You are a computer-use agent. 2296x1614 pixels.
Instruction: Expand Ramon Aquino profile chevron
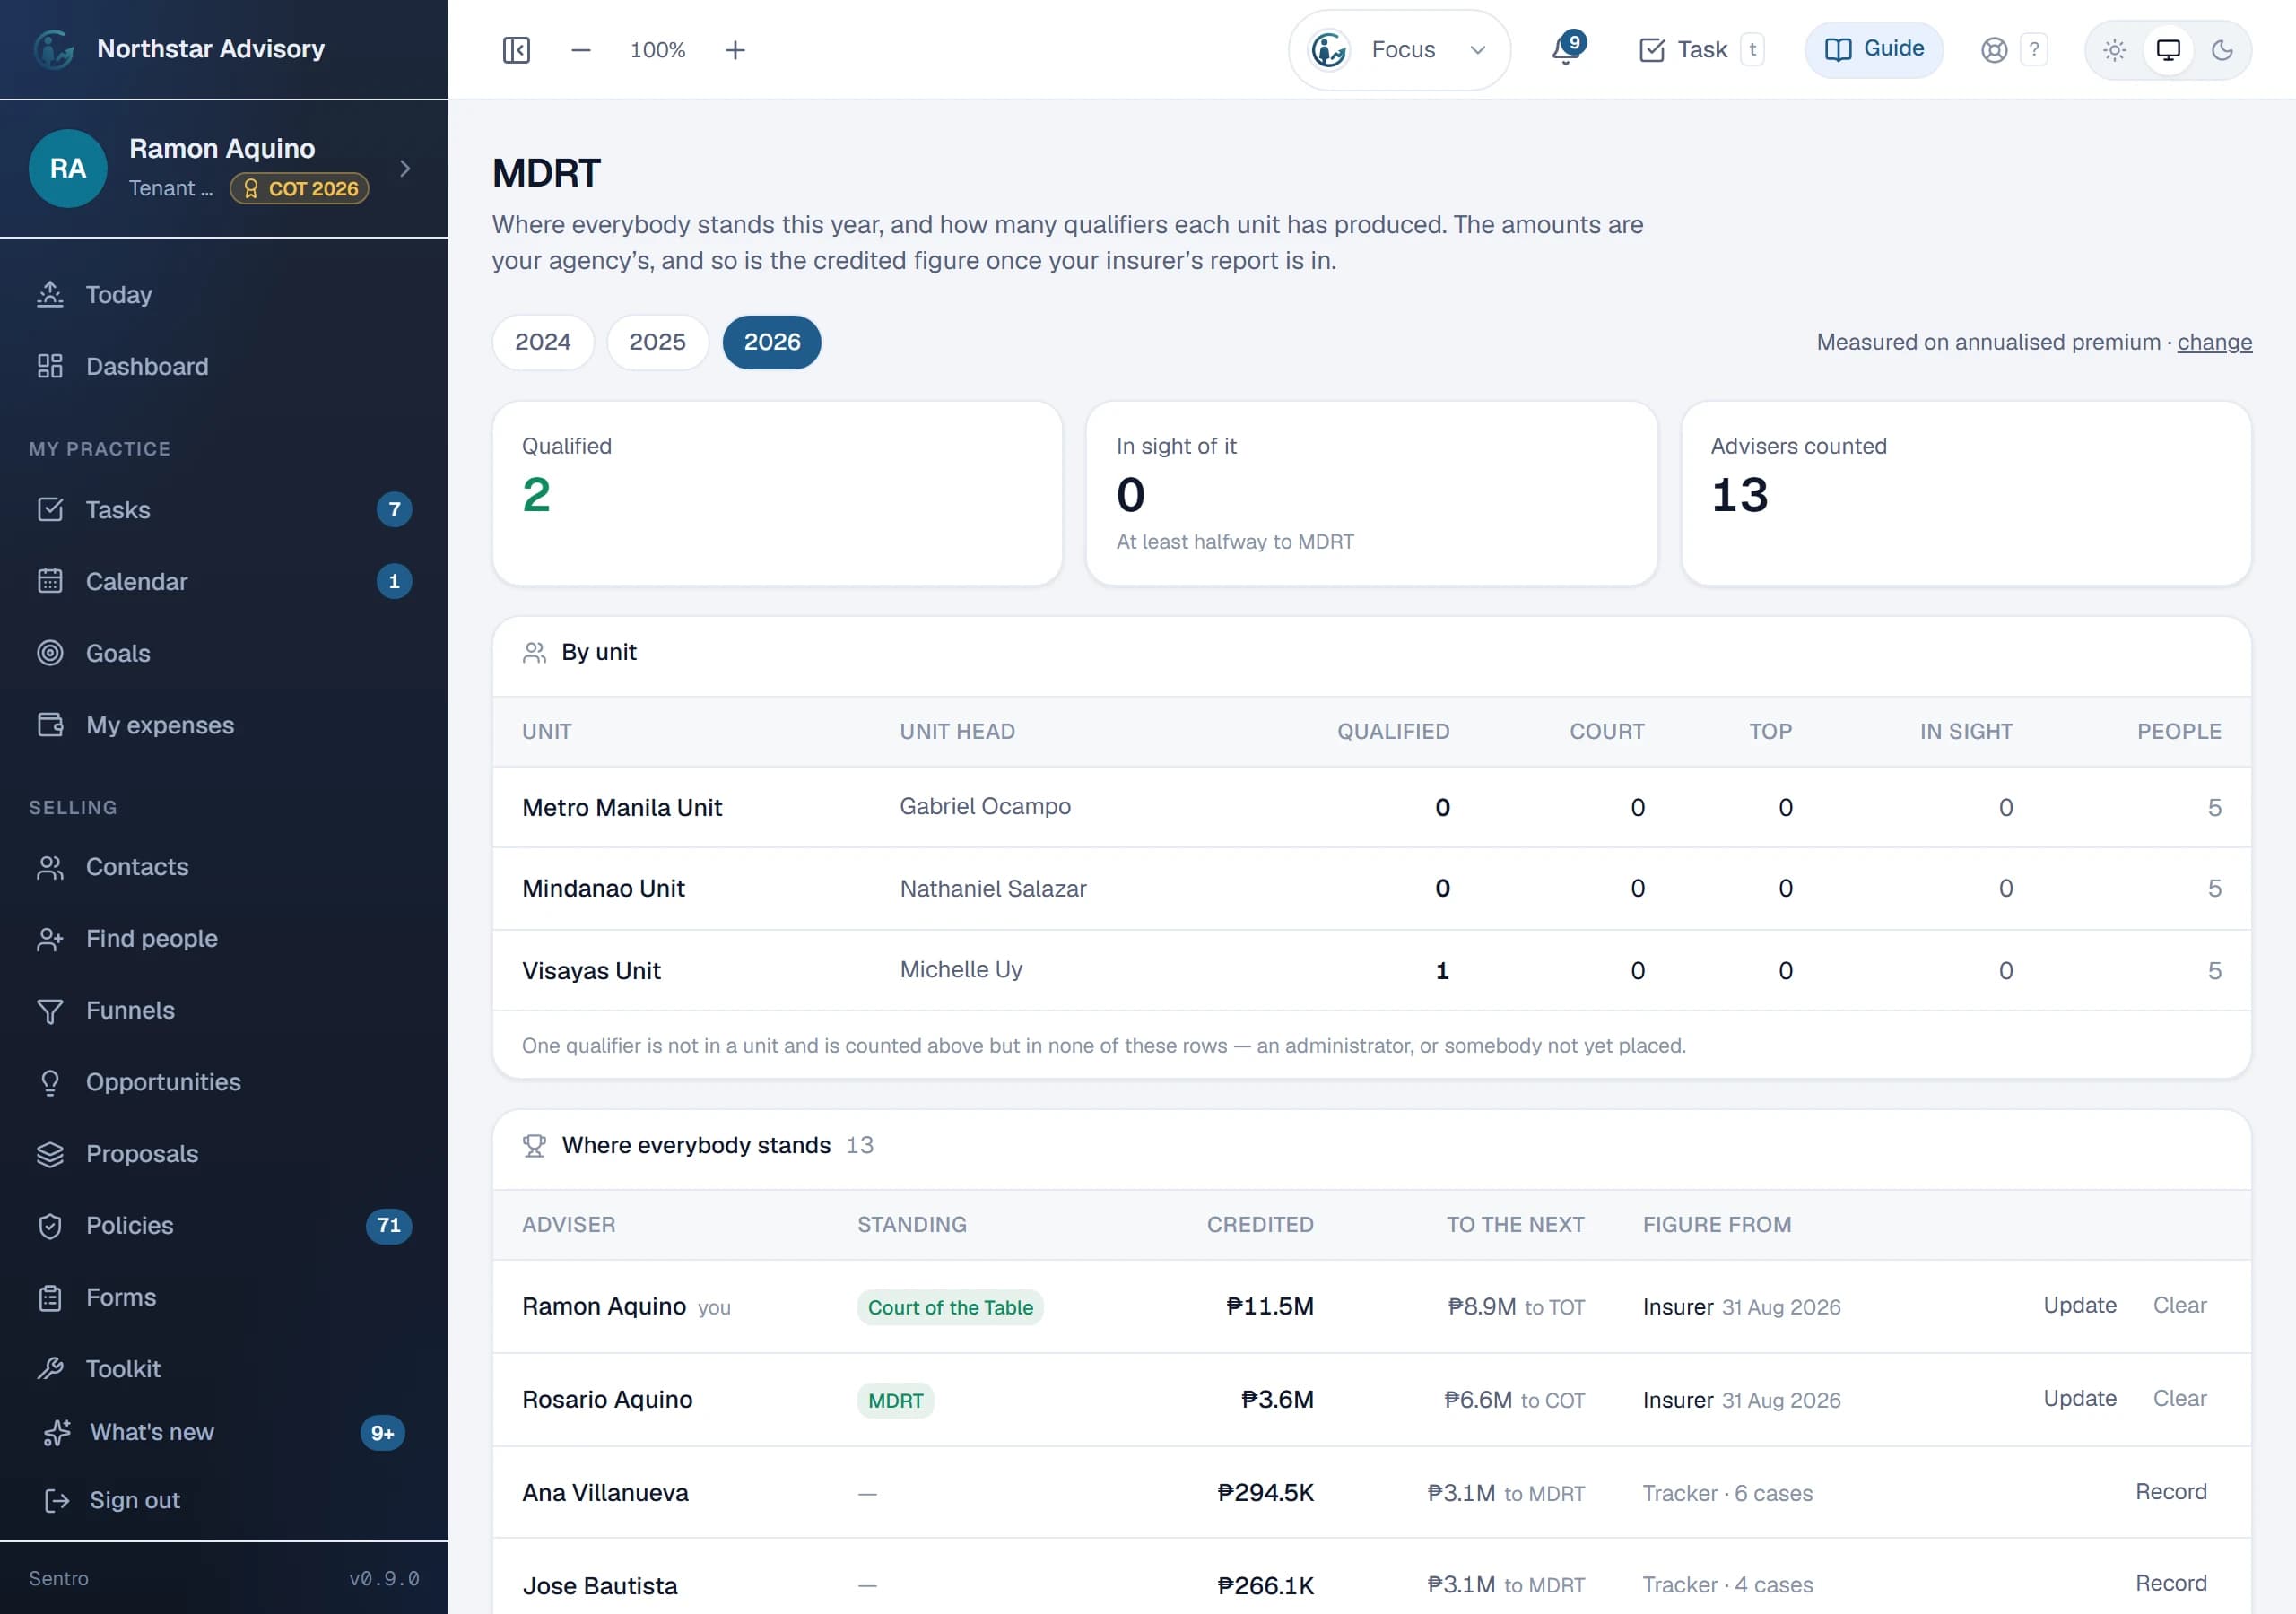click(x=405, y=169)
